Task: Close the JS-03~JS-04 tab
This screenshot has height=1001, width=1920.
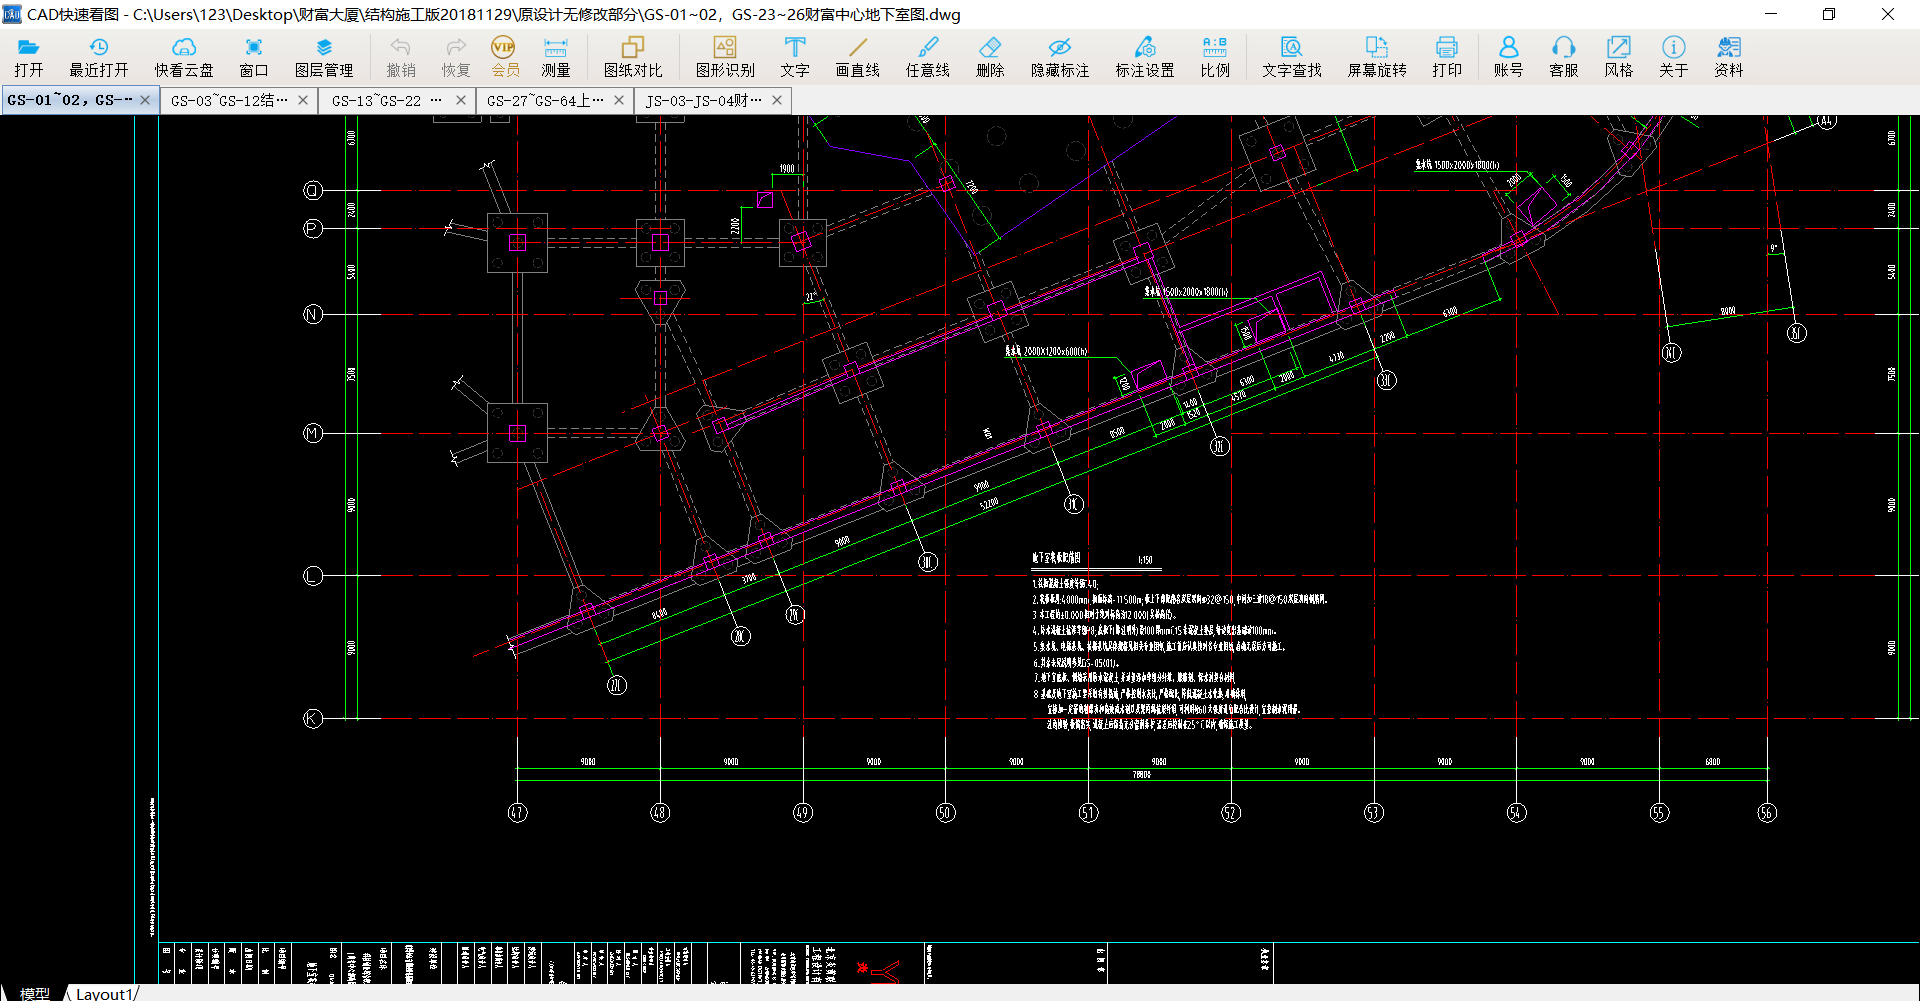Action: coord(777,100)
